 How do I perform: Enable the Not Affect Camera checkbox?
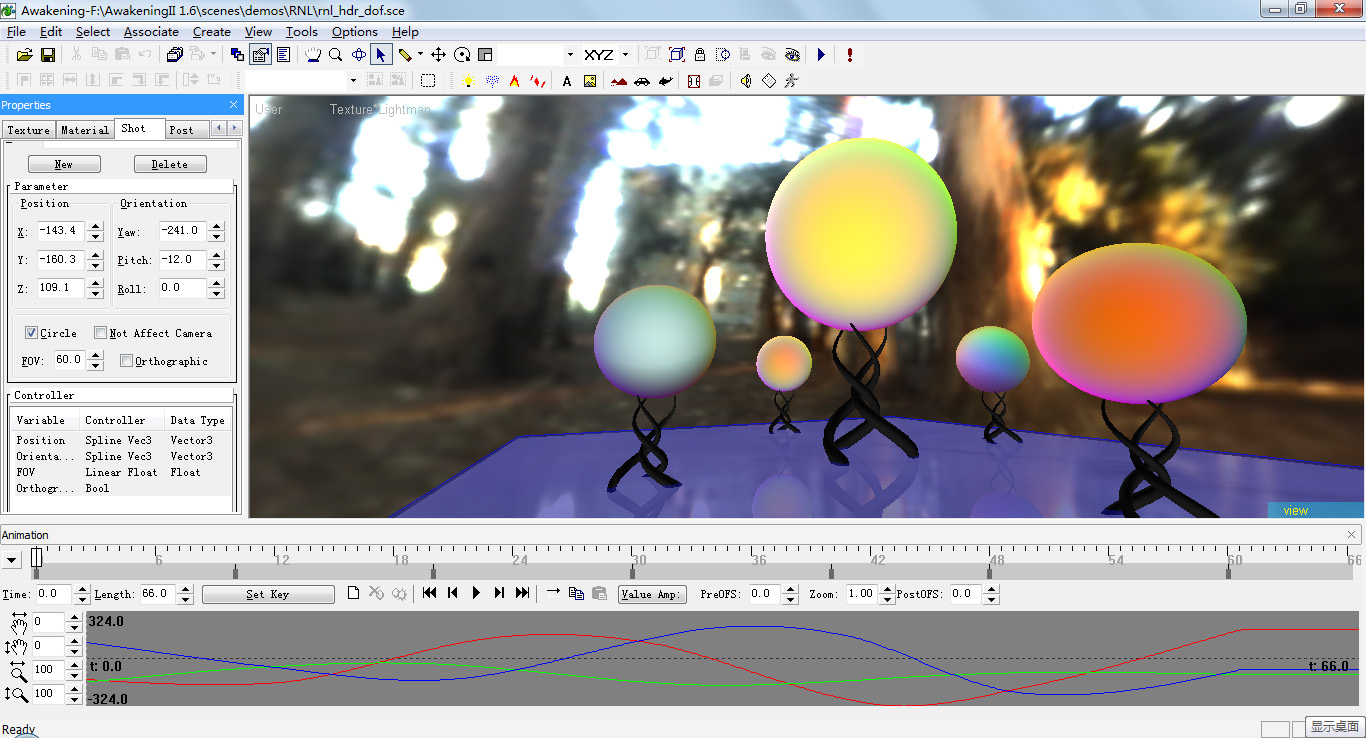[101, 333]
